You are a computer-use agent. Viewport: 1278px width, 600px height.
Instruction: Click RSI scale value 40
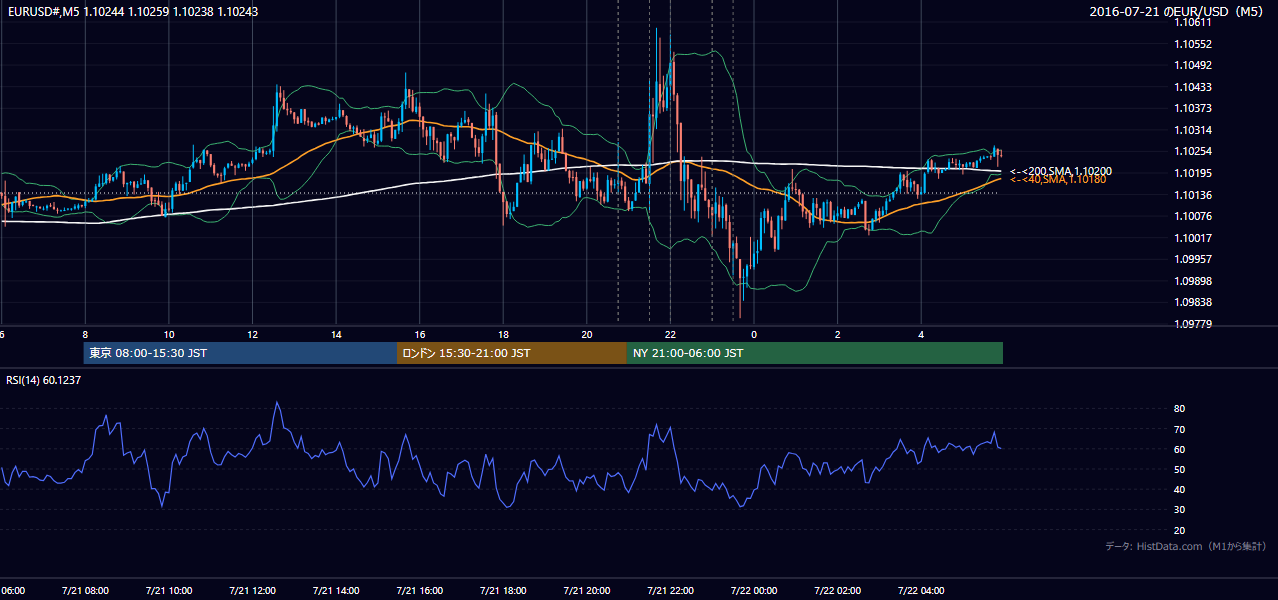(x=1180, y=489)
